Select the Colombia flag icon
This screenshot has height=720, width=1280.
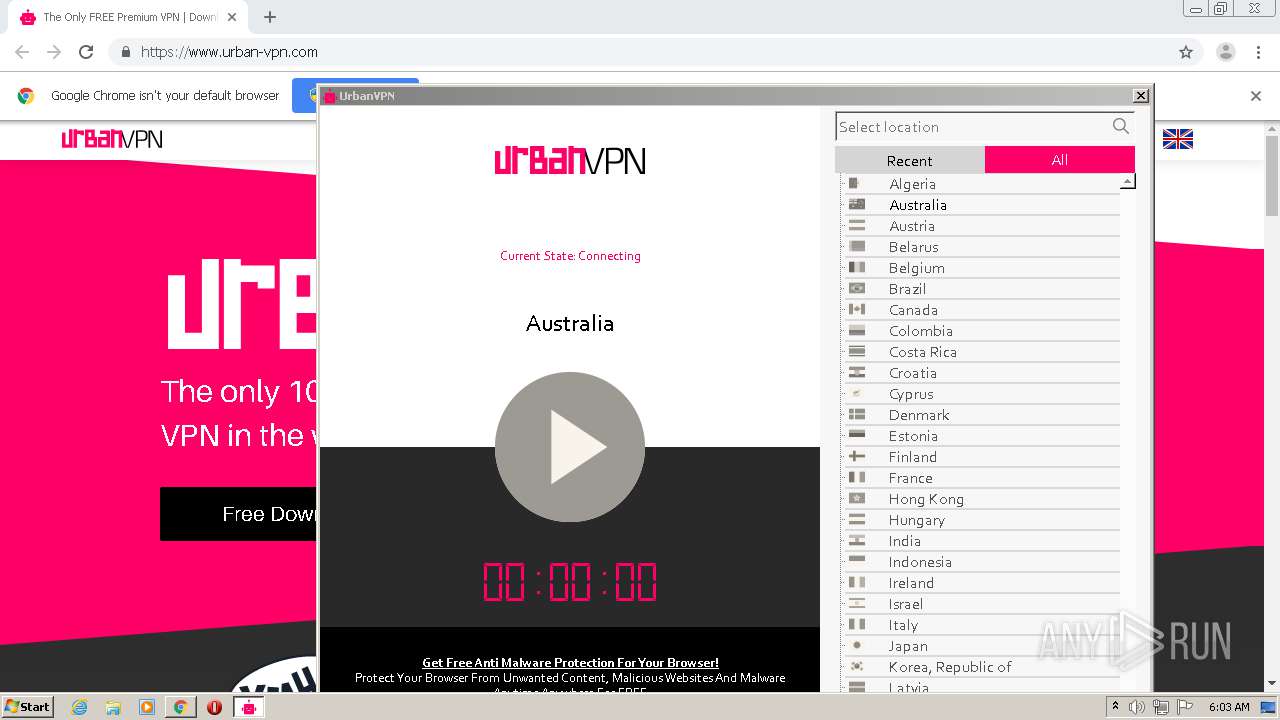click(856, 330)
